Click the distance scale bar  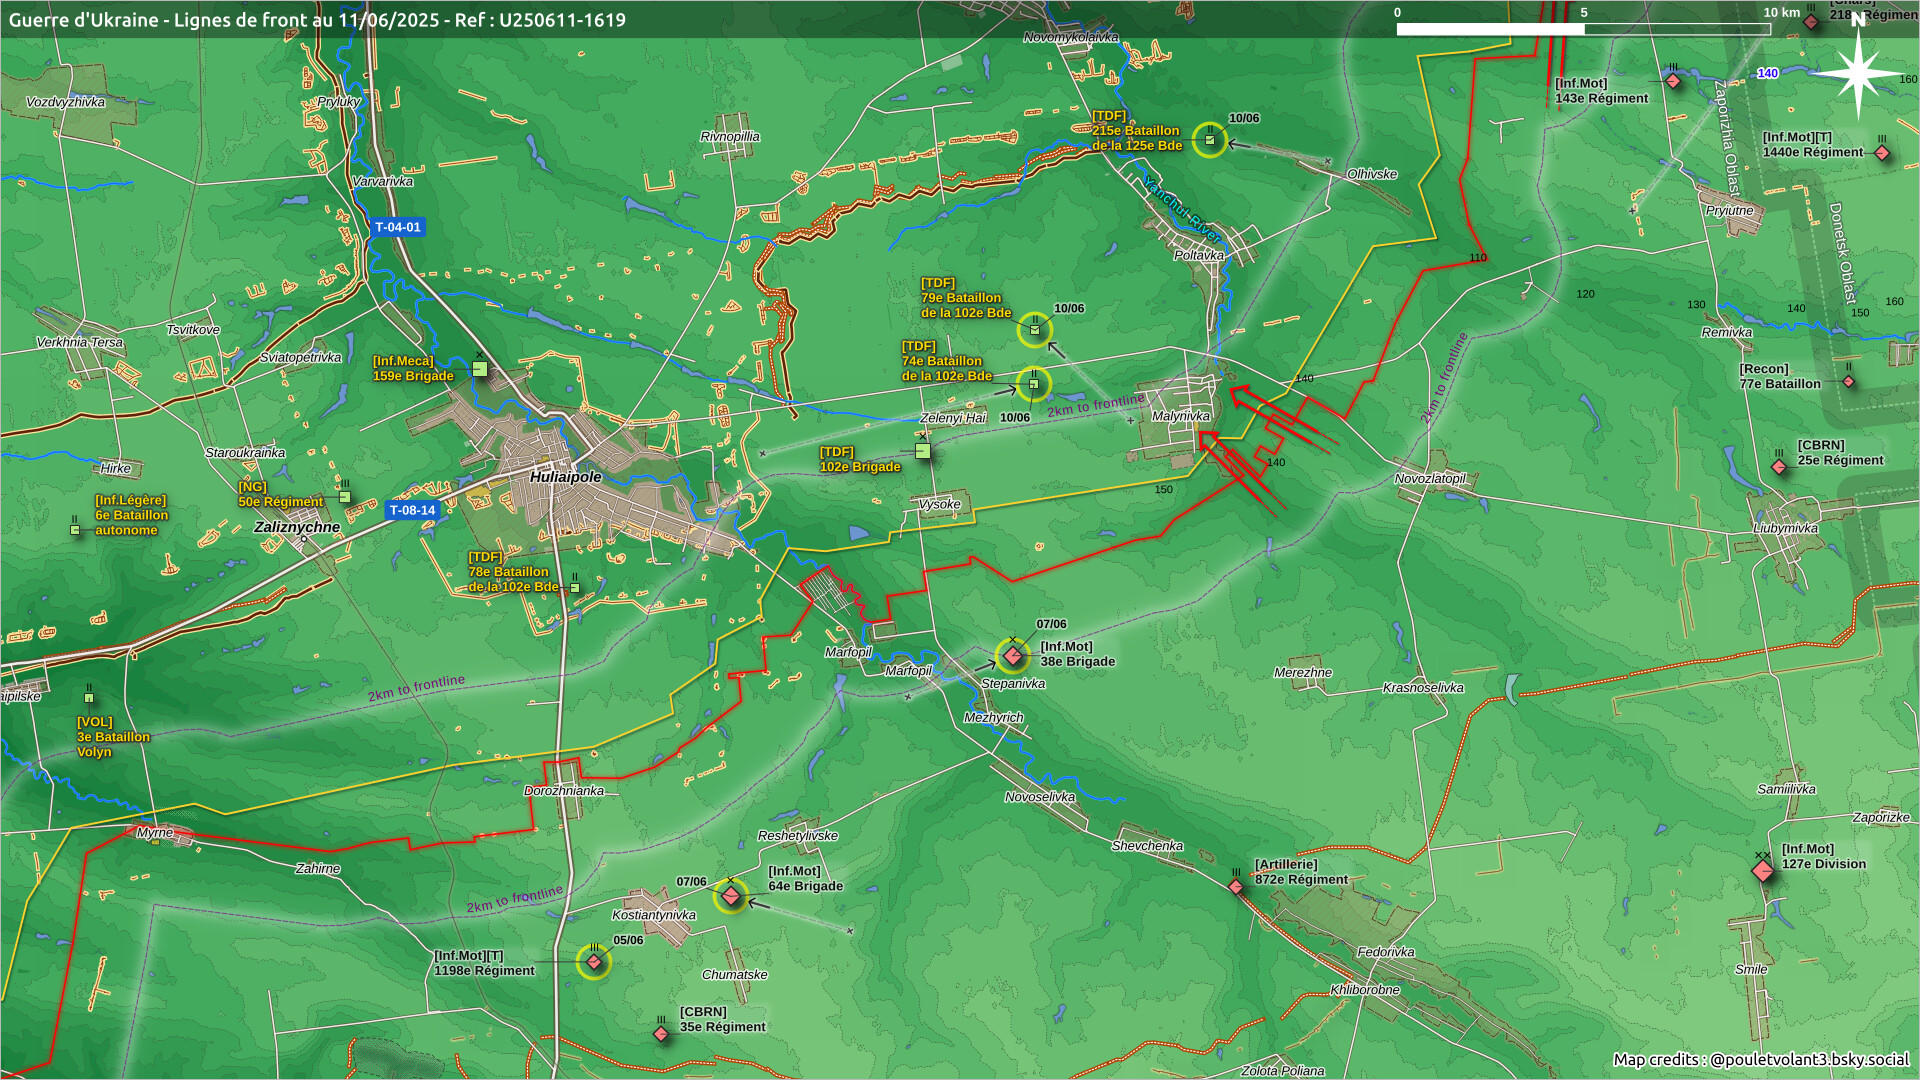coord(1583,29)
